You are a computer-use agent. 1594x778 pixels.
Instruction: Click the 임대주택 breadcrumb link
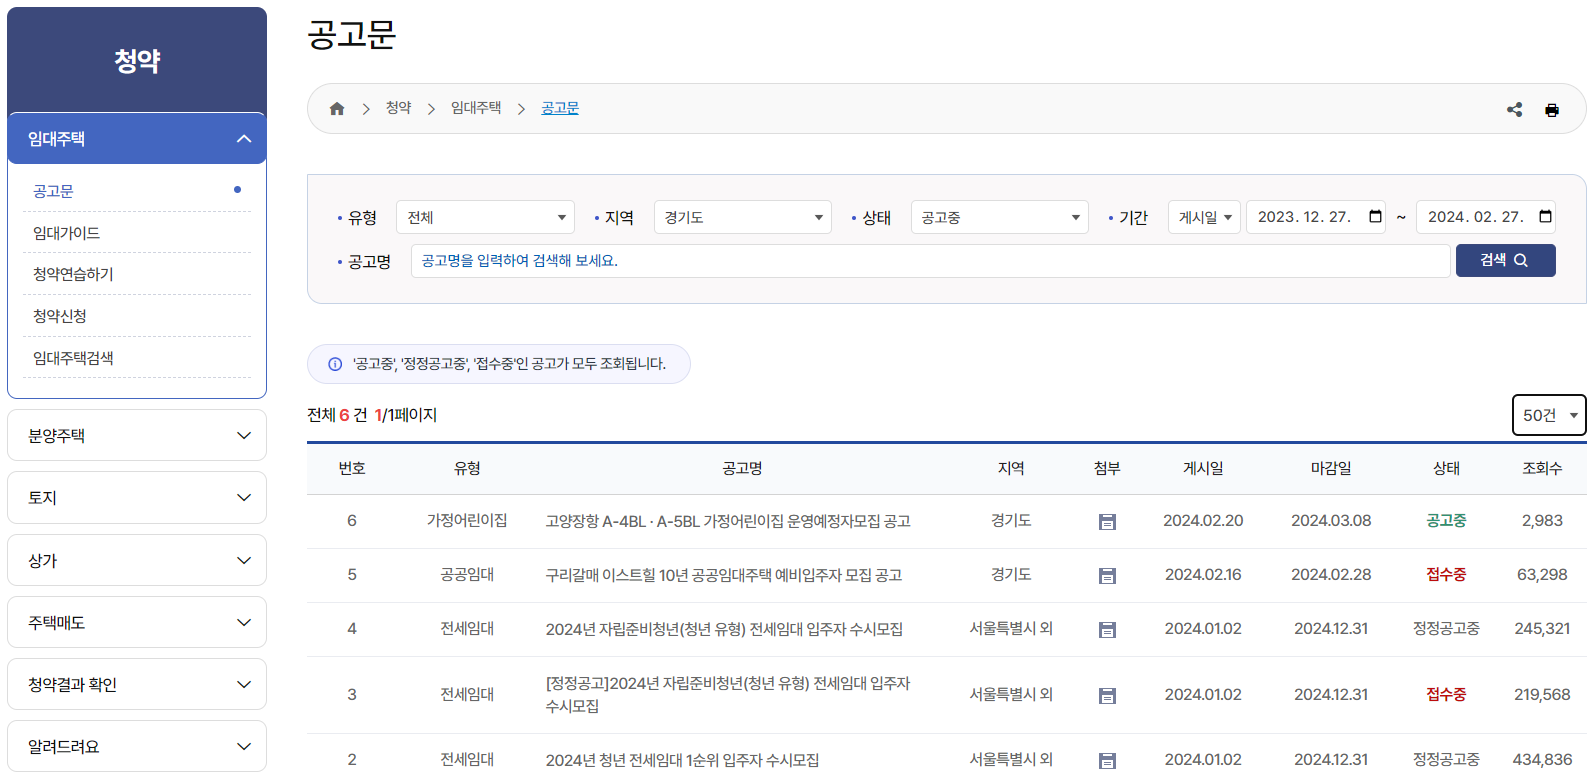pyautogui.click(x=476, y=108)
